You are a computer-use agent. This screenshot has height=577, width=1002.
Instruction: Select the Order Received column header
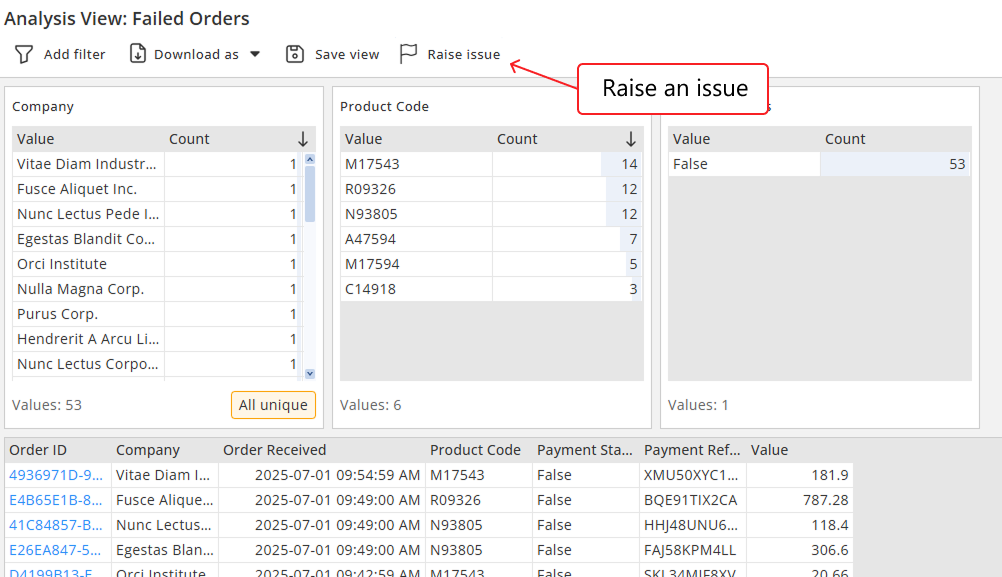322,450
